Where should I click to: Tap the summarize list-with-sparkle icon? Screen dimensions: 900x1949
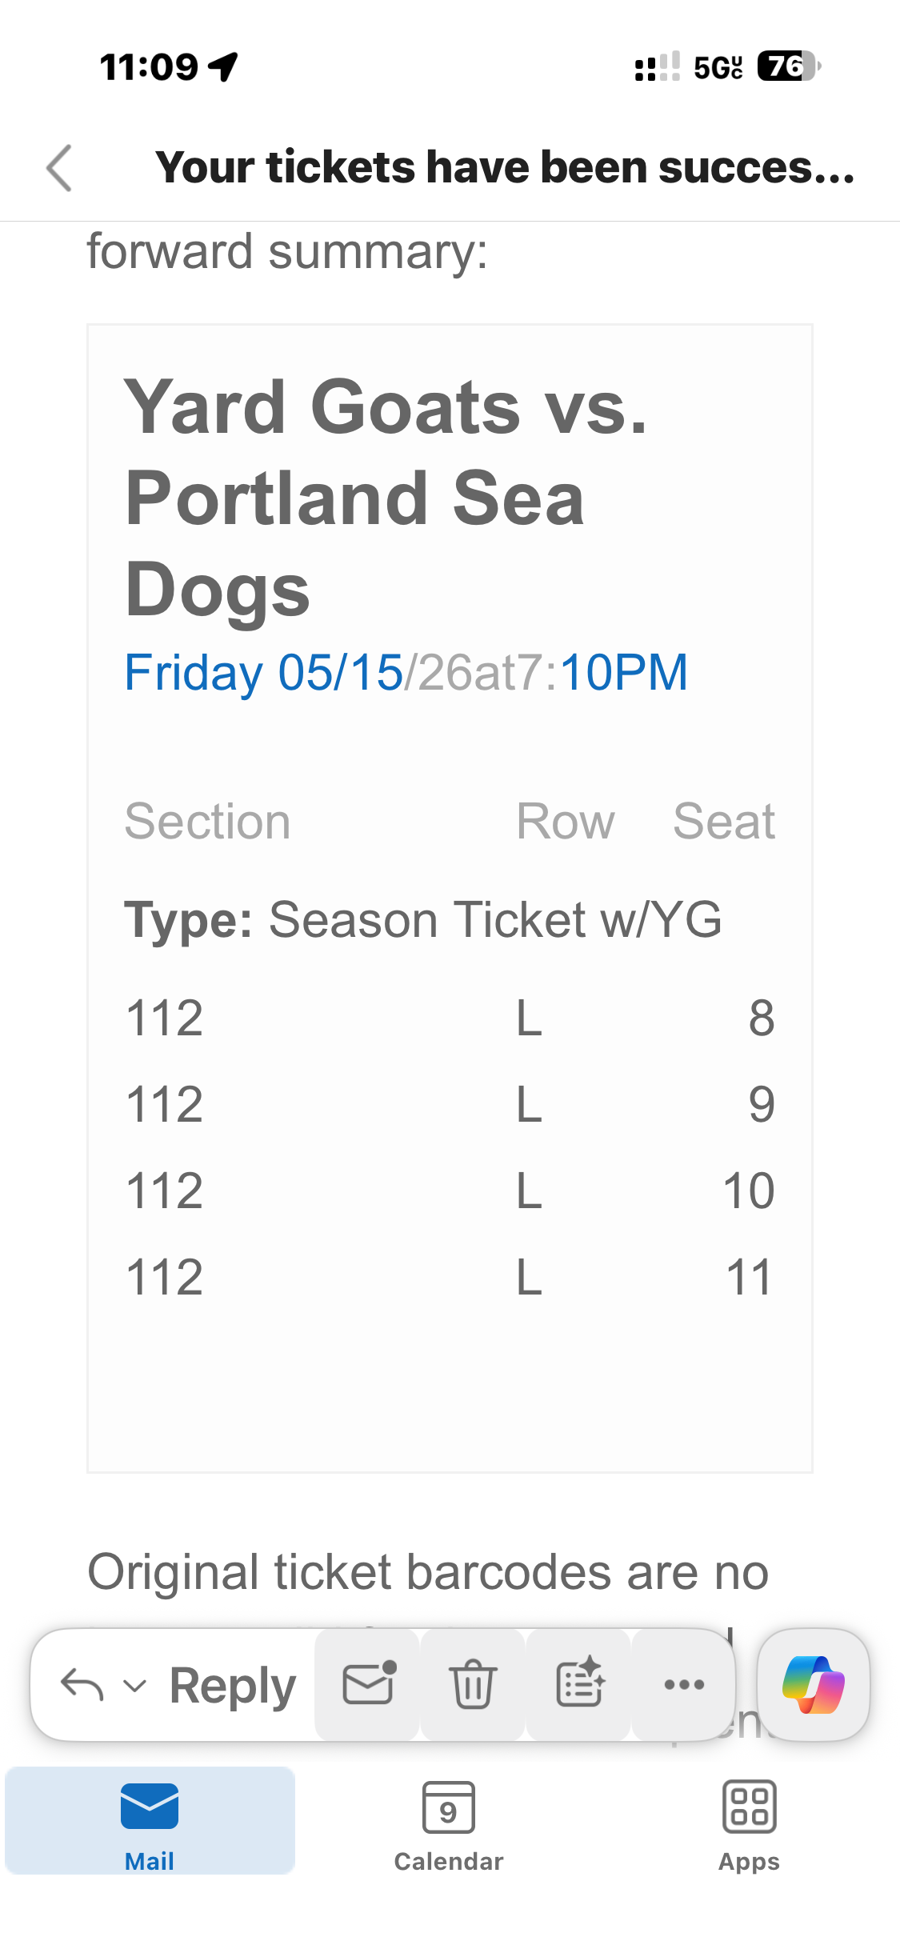[579, 1684]
